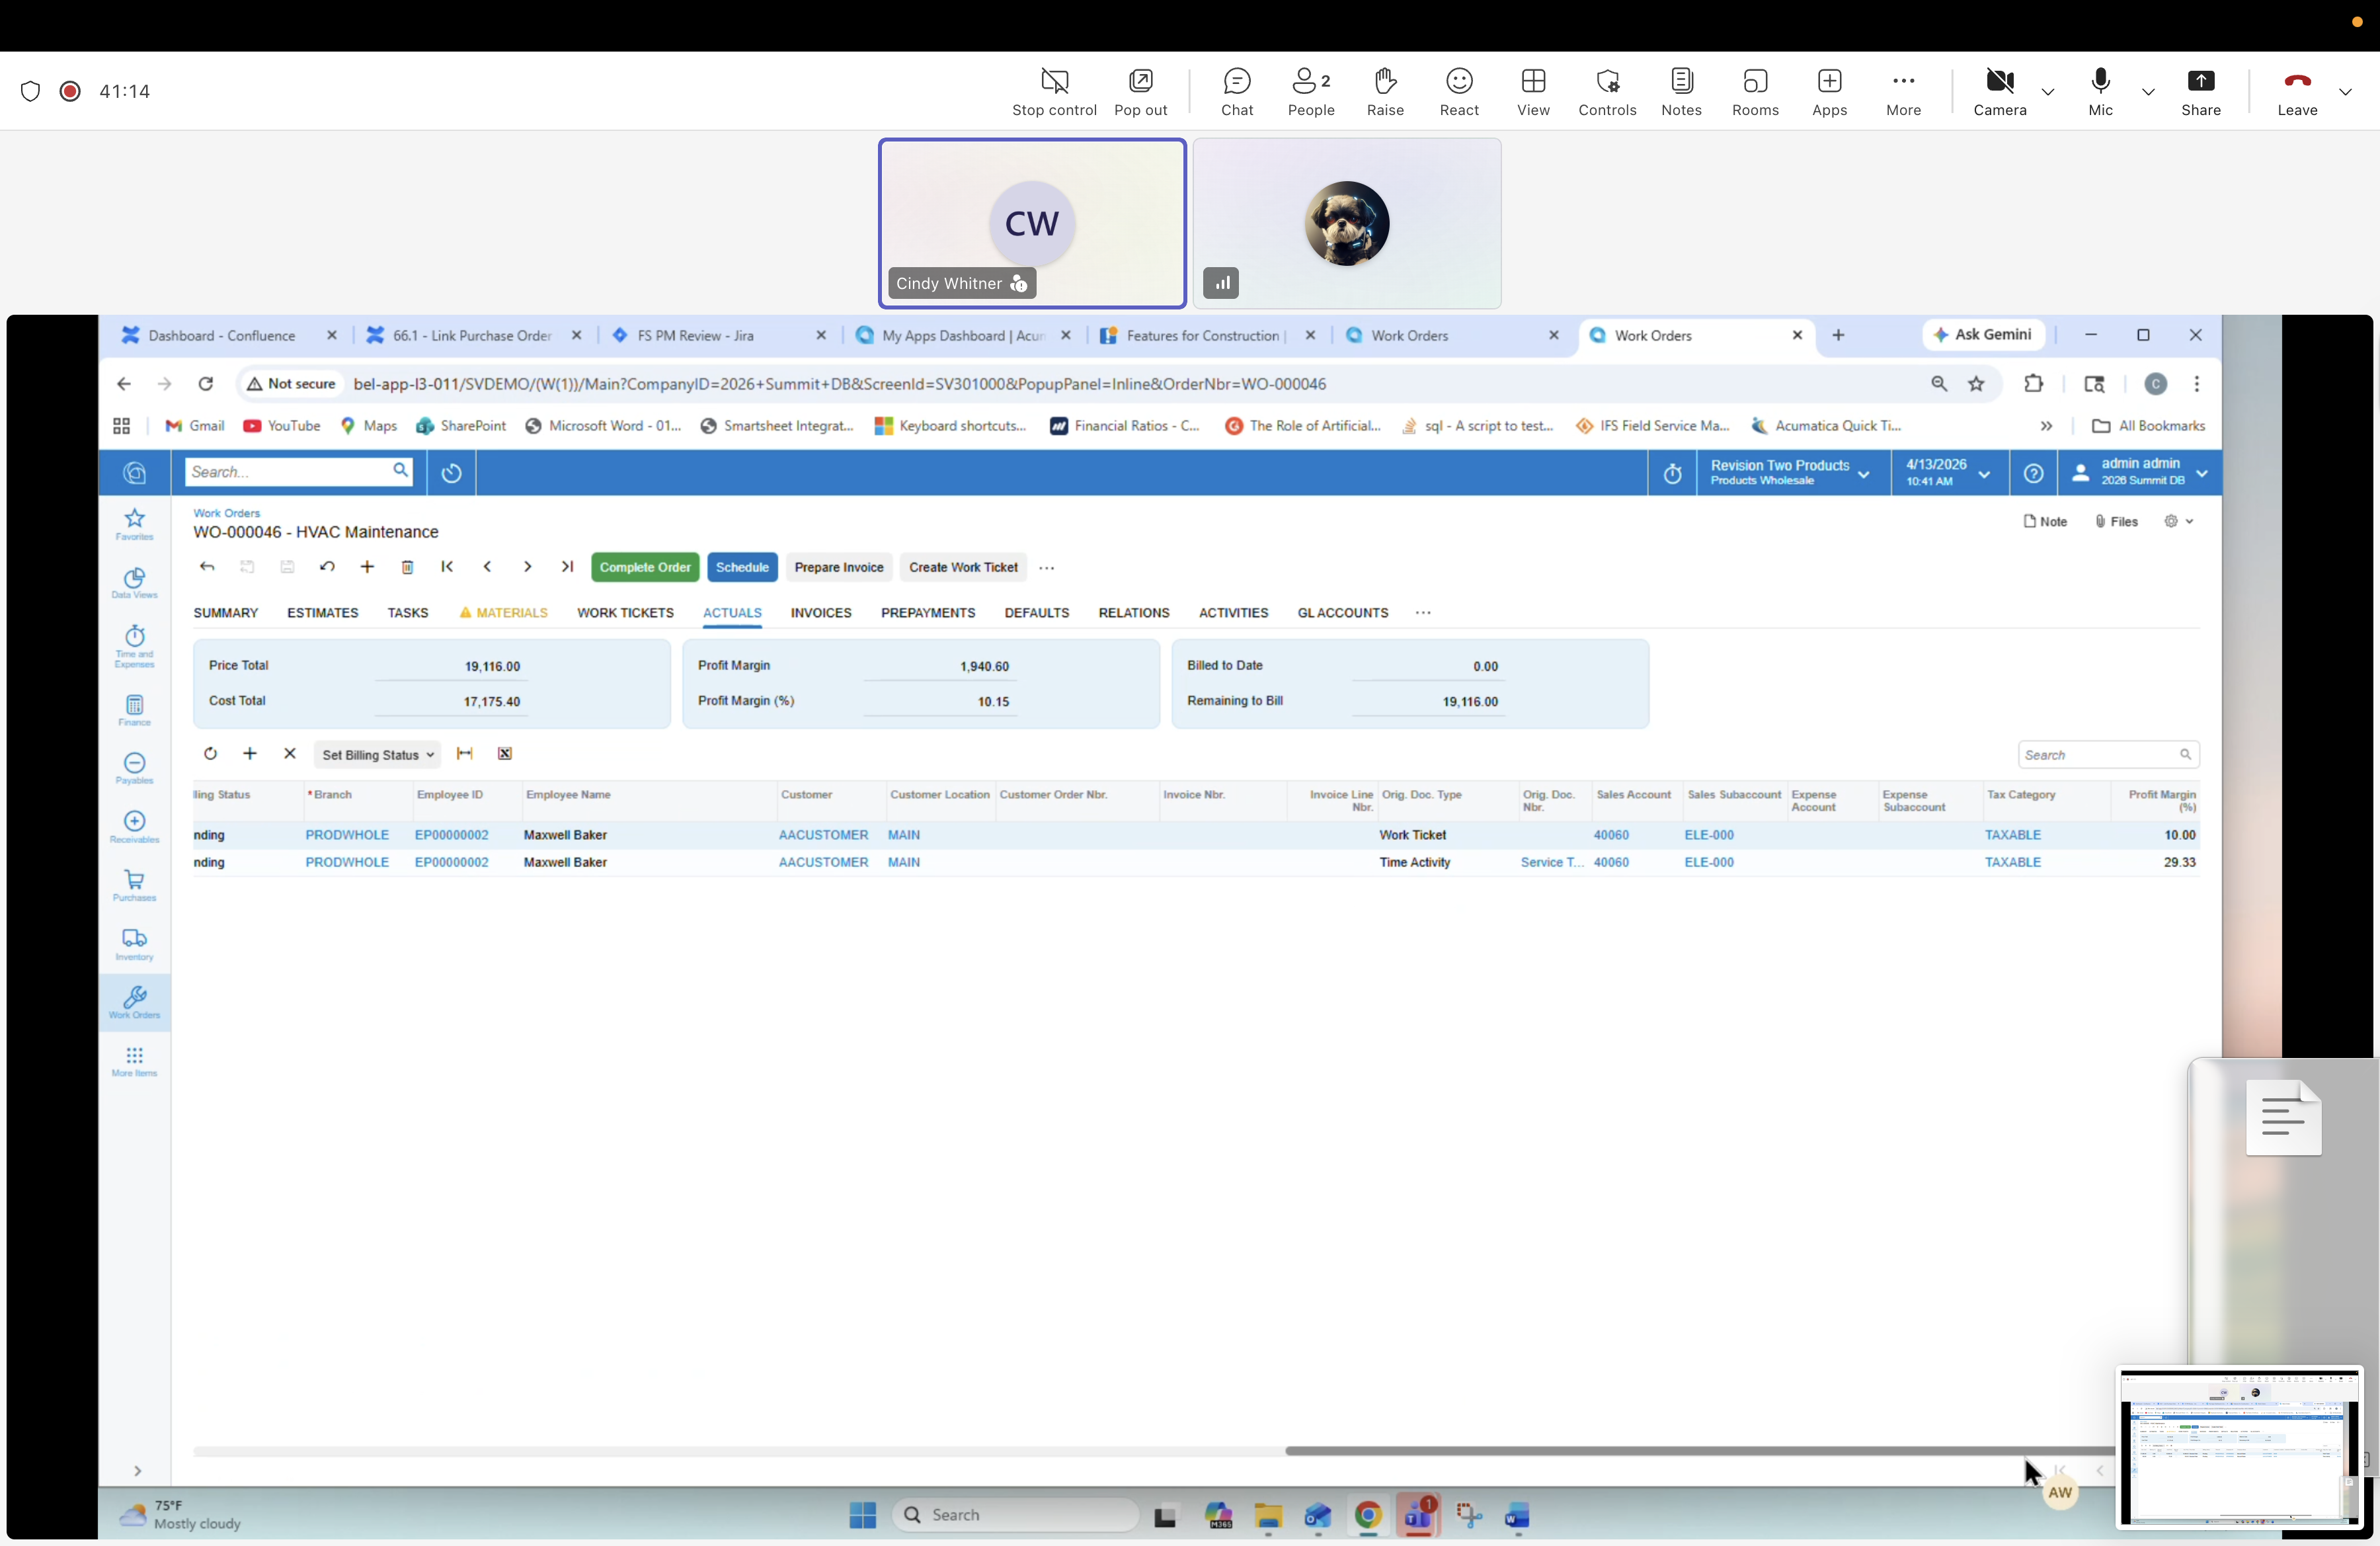2380x1546 pixels.
Task: Export the grid with the Excel icon
Action: tap(505, 754)
